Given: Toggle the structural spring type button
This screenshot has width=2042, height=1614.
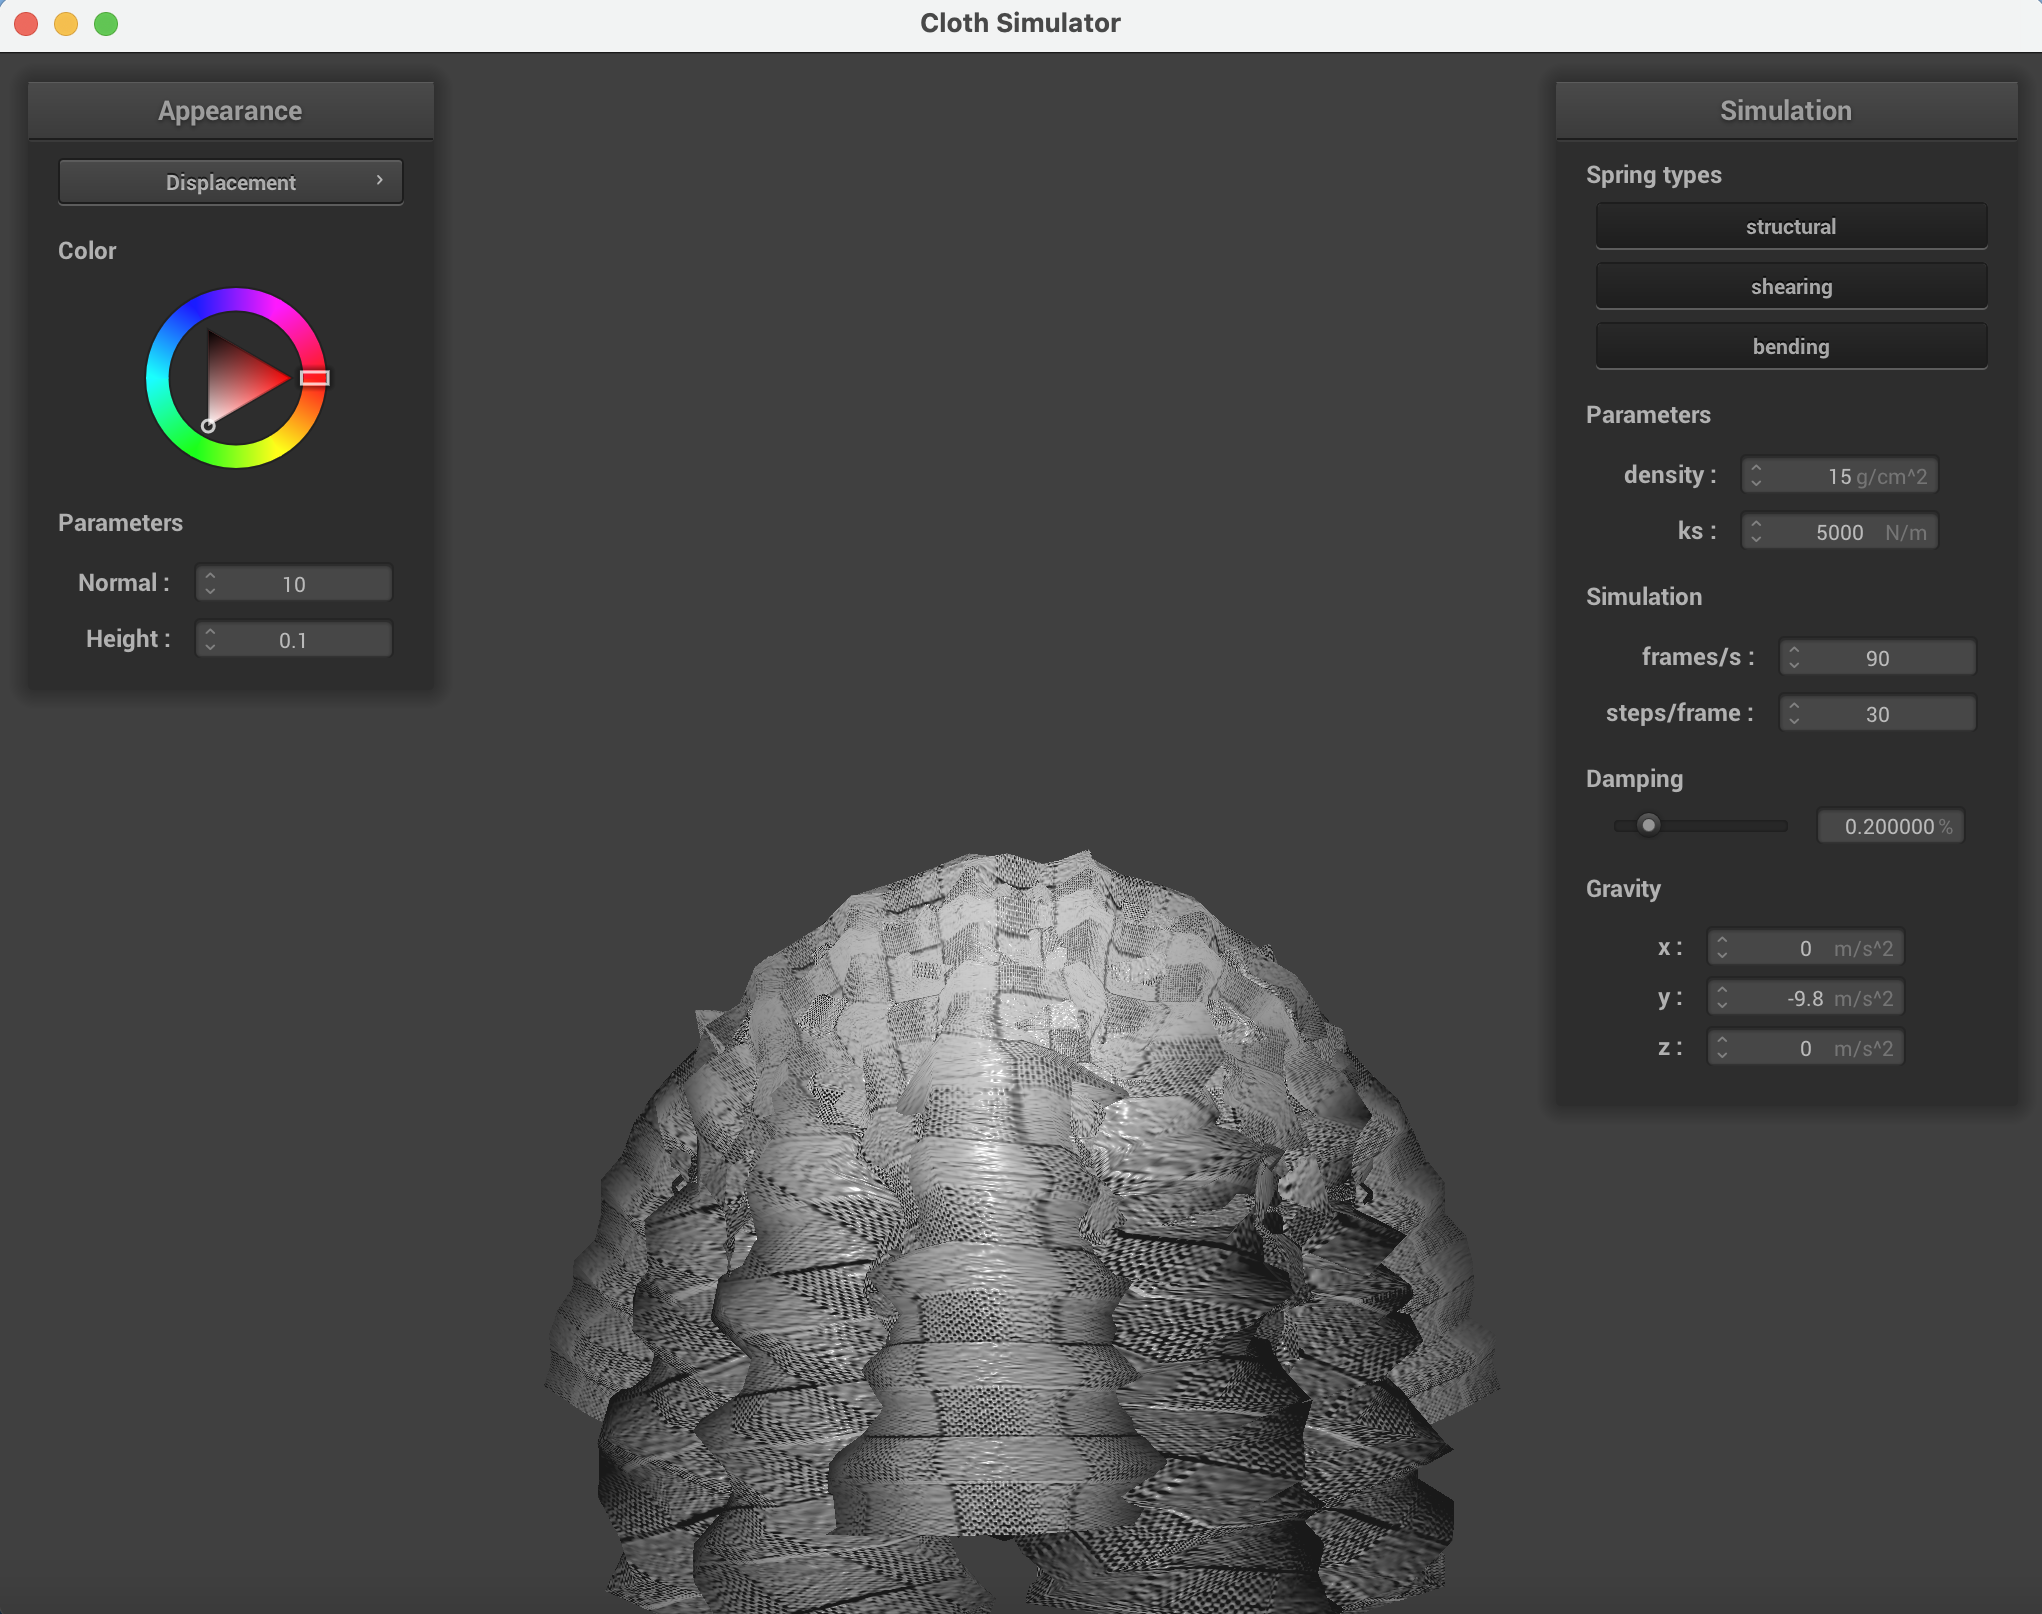Looking at the screenshot, I should [1790, 227].
